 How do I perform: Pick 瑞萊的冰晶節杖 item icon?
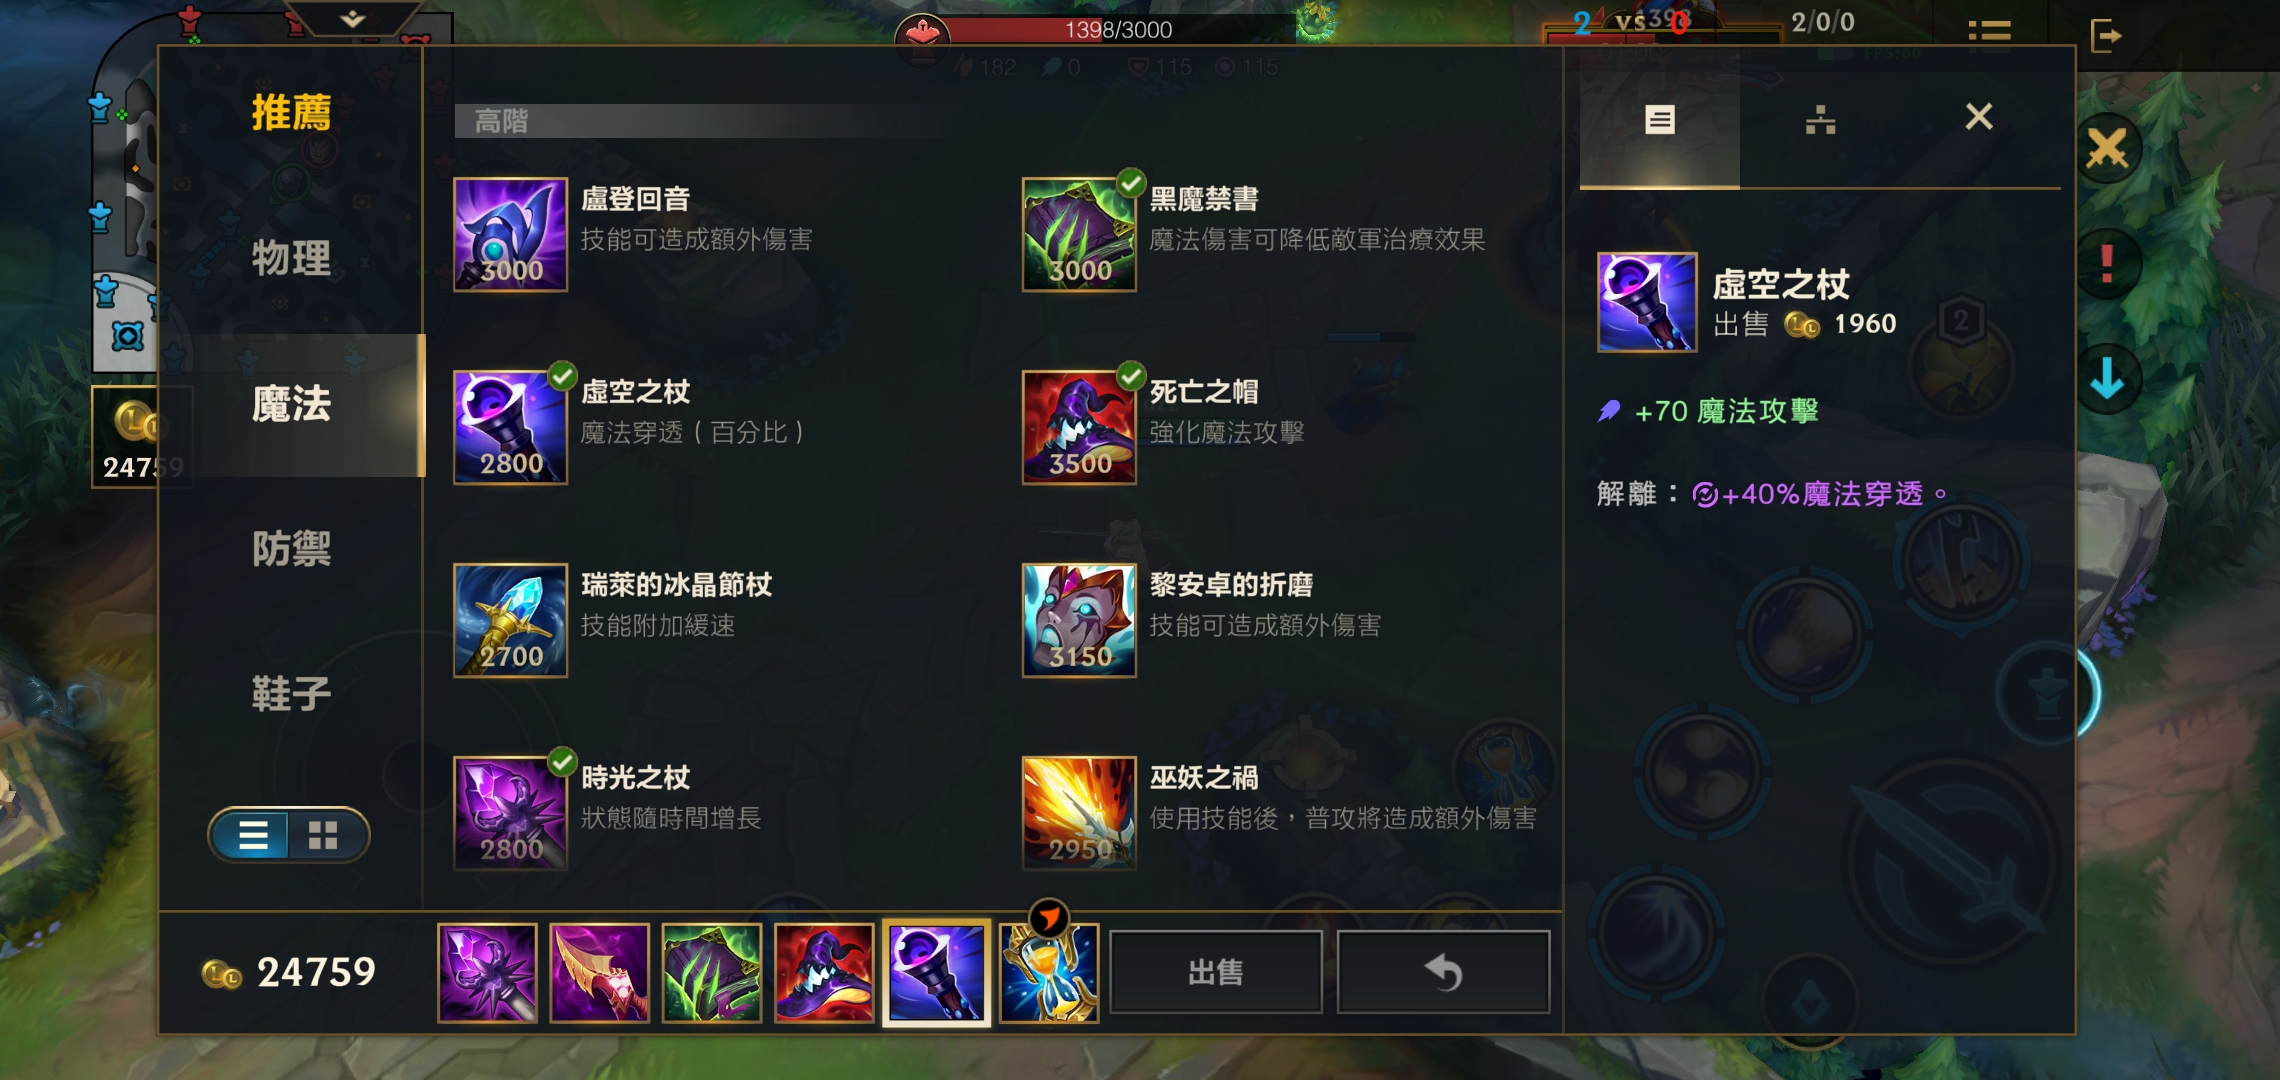(x=510, y=620)
